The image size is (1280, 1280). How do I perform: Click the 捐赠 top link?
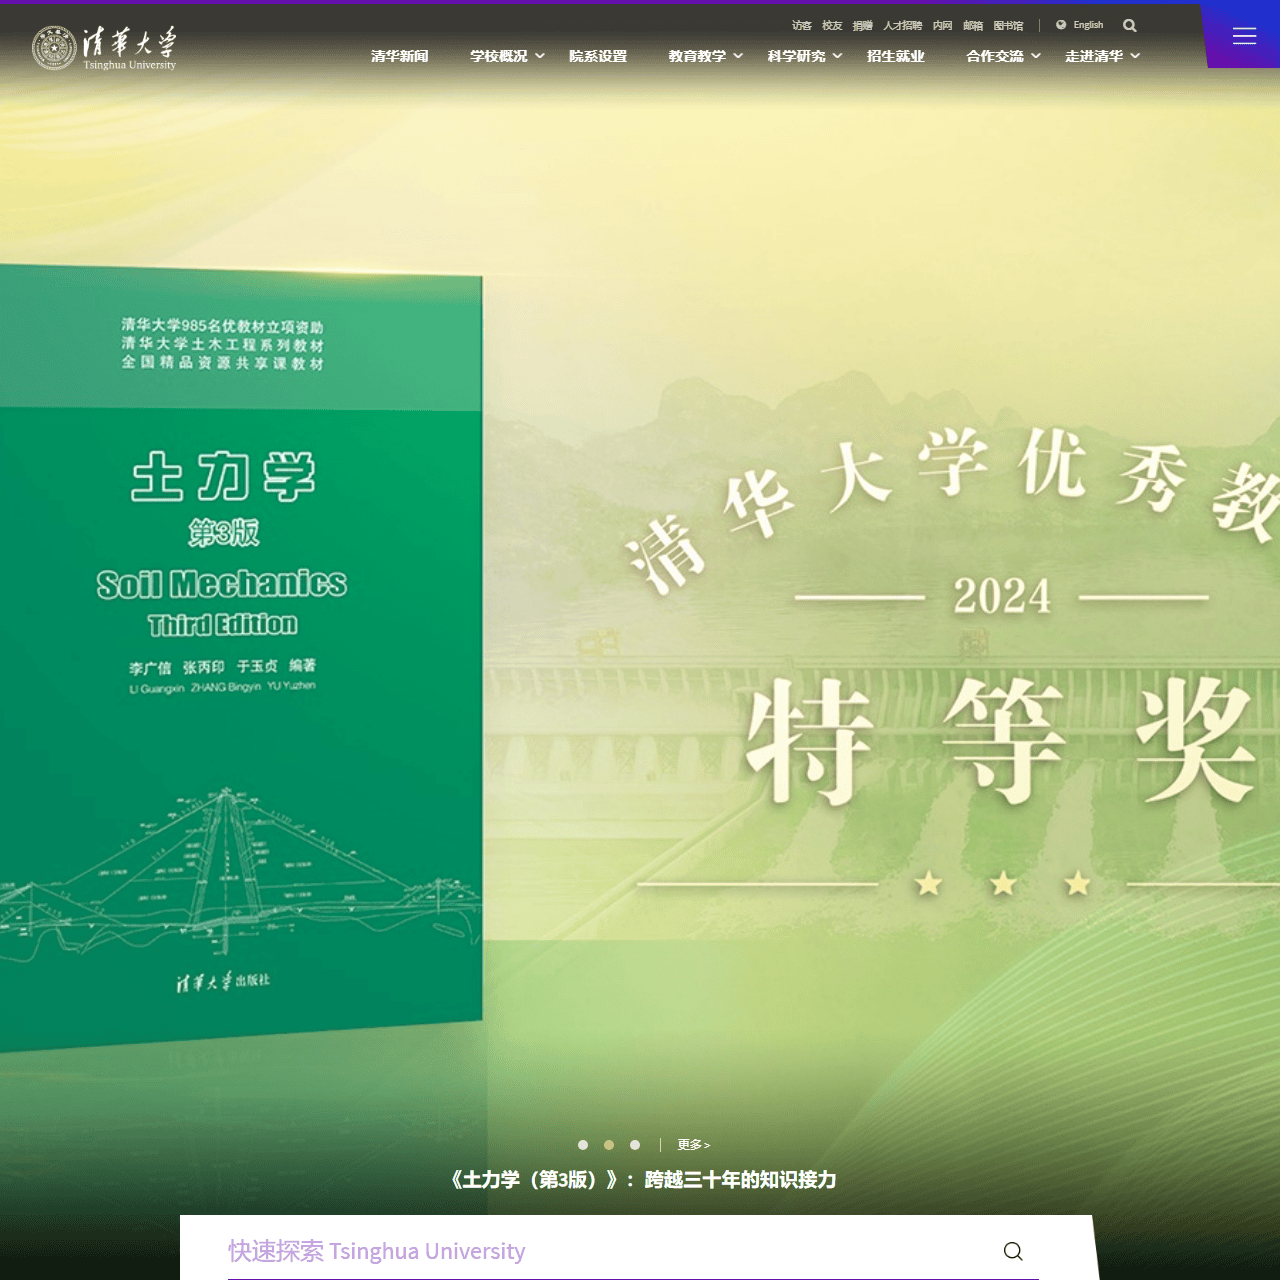(863, 26)
